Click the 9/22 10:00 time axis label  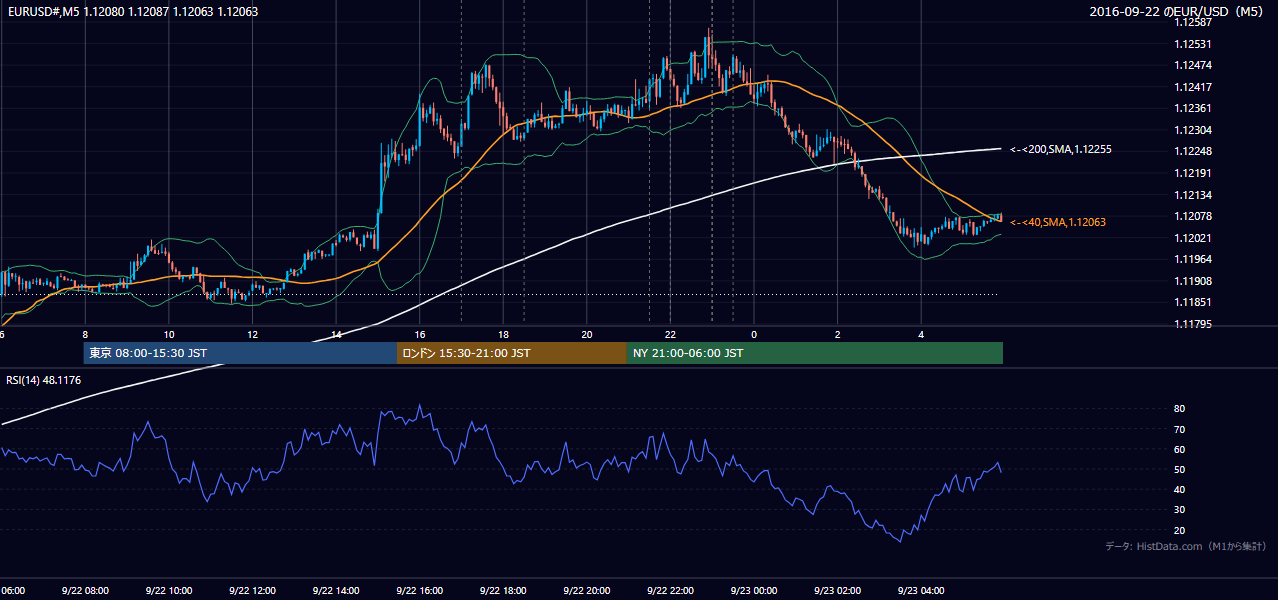(x=168, y=591)
